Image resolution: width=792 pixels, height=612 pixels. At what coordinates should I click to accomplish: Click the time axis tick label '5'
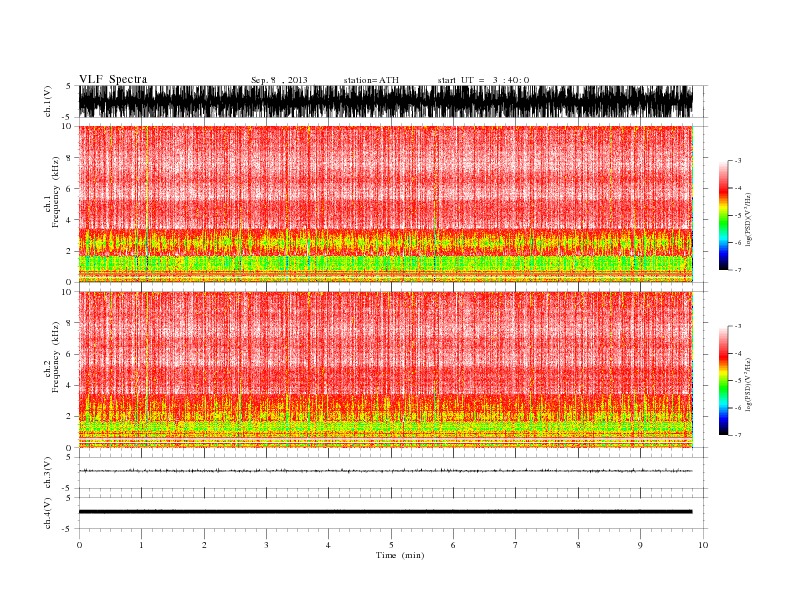391,545
